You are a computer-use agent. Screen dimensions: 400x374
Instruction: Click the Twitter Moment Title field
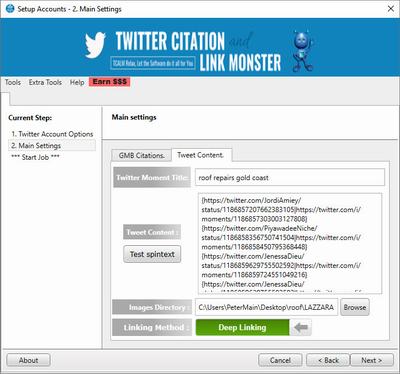[x=290, y=177]
